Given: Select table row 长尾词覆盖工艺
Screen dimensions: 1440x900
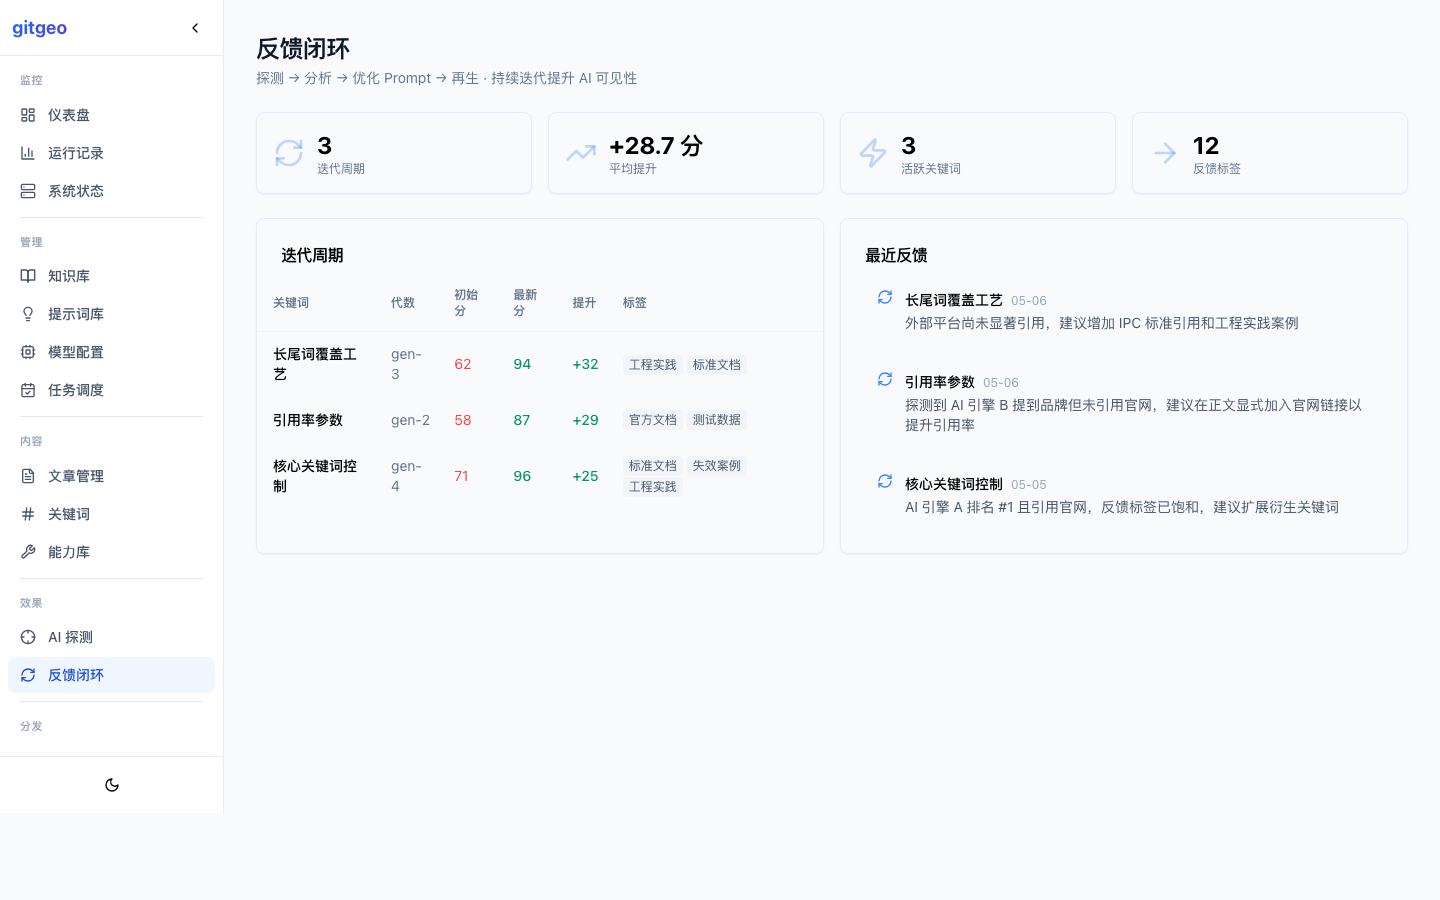Looking at the screenshot, I should [540, 364].
